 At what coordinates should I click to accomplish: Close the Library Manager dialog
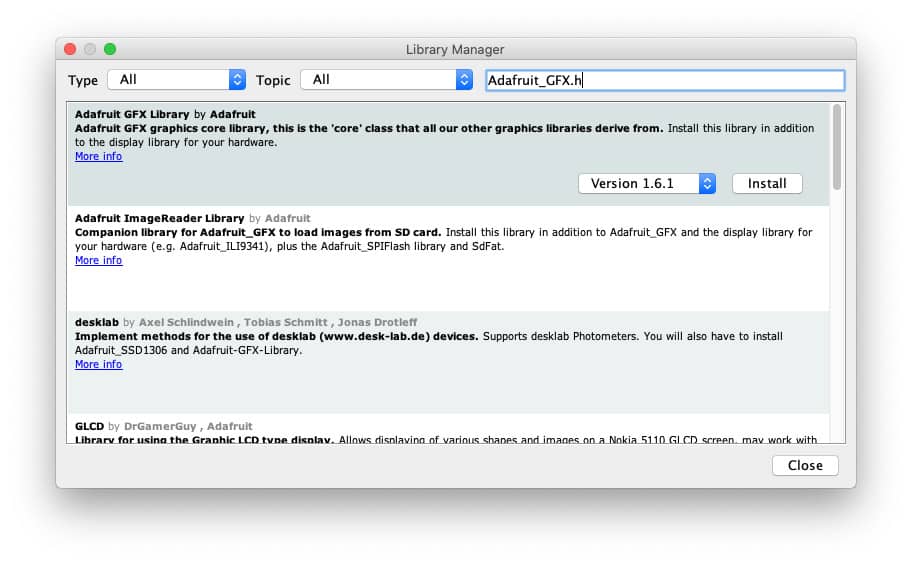(805, 465)
